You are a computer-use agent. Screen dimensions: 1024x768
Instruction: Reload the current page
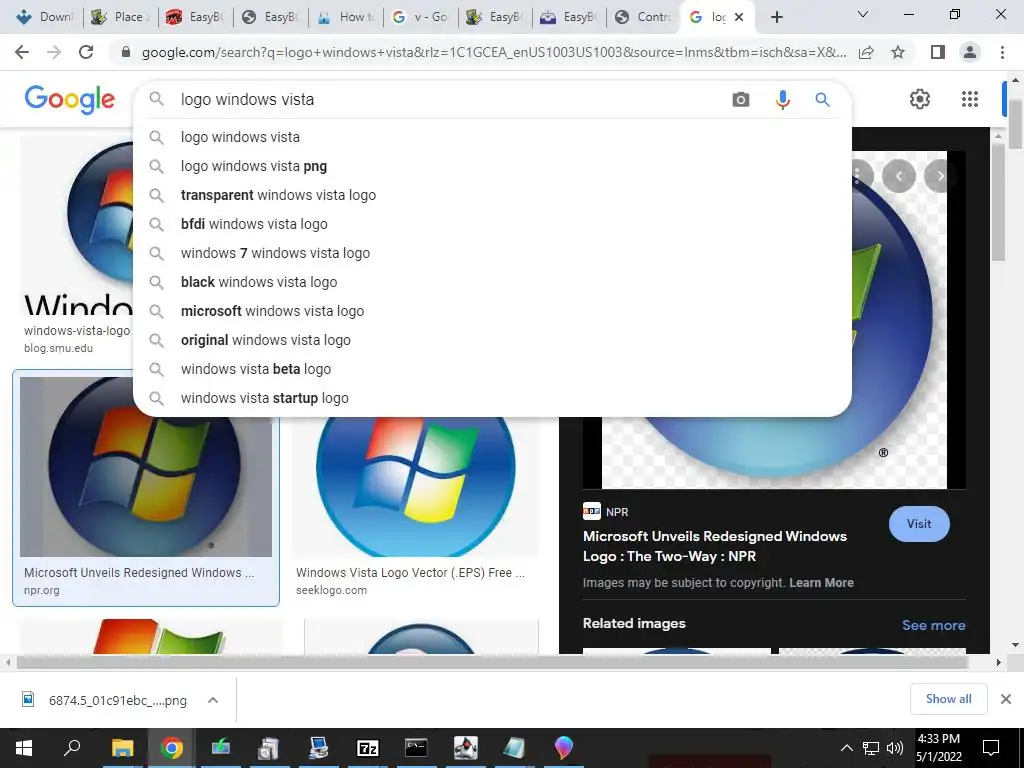tap(86, 52)
